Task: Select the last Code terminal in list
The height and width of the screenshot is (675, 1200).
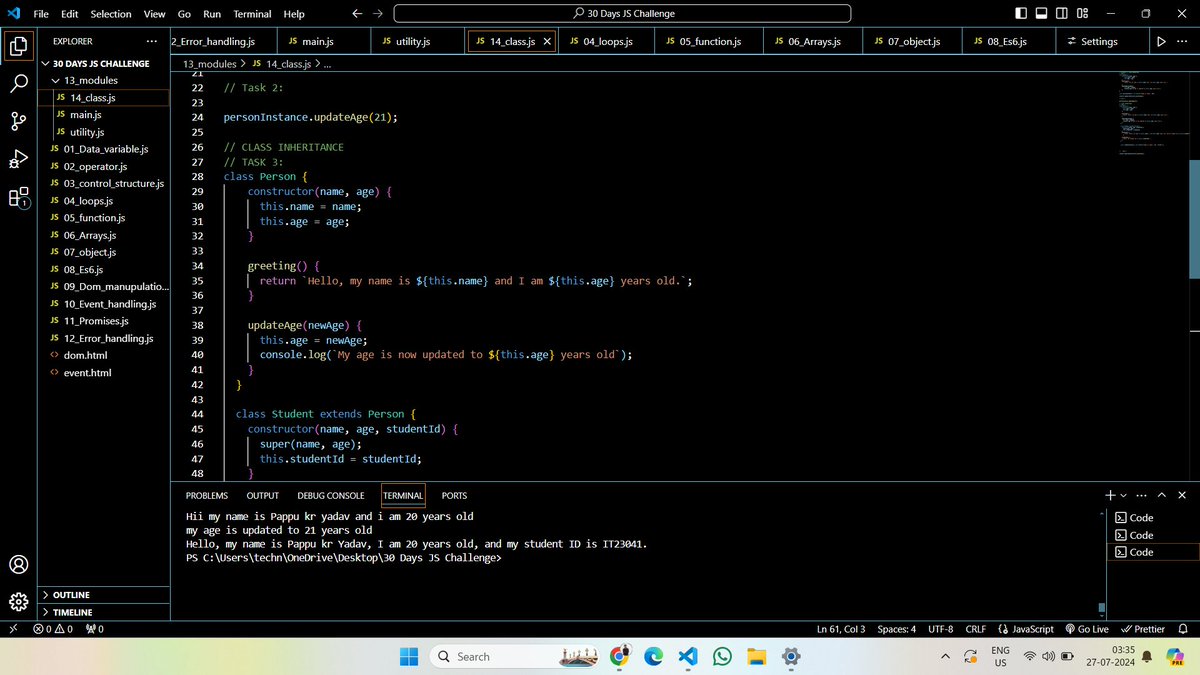Action: coord(1151,552)
